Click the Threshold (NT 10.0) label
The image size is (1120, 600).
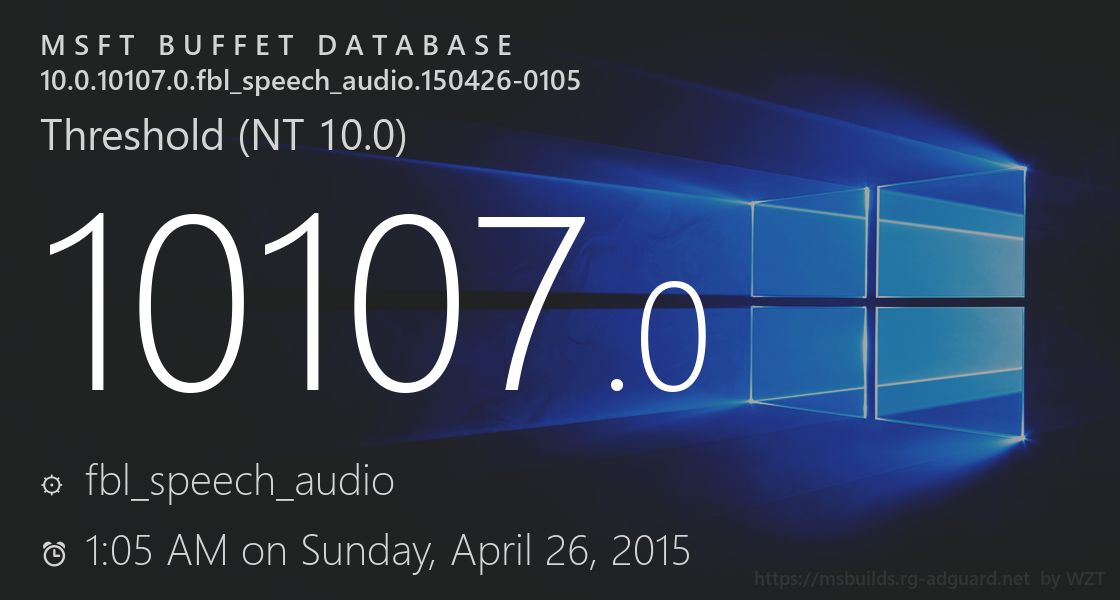224,135
